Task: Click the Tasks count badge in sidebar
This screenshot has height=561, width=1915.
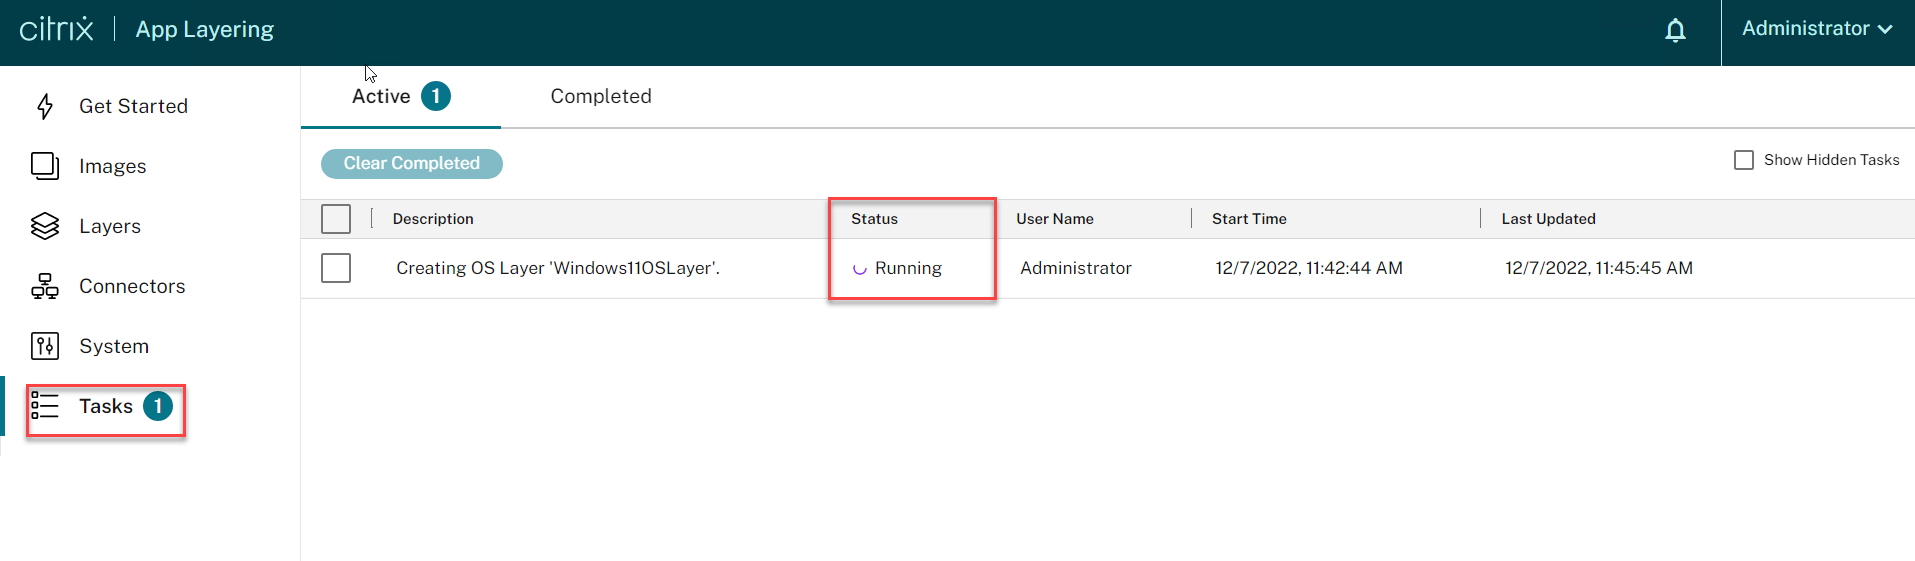Action: [x=158, y=406]
